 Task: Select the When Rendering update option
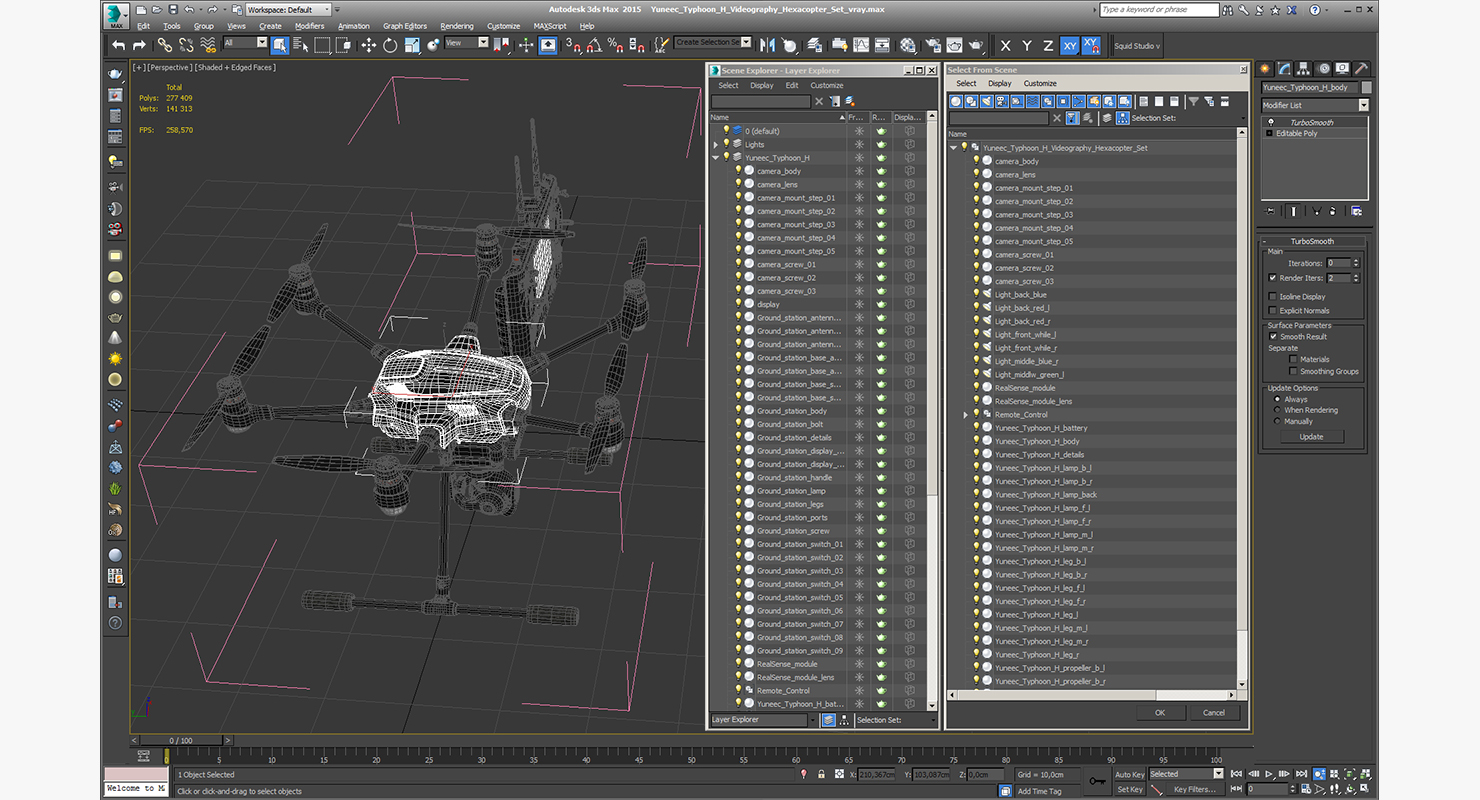click(x=1277, y=410)
